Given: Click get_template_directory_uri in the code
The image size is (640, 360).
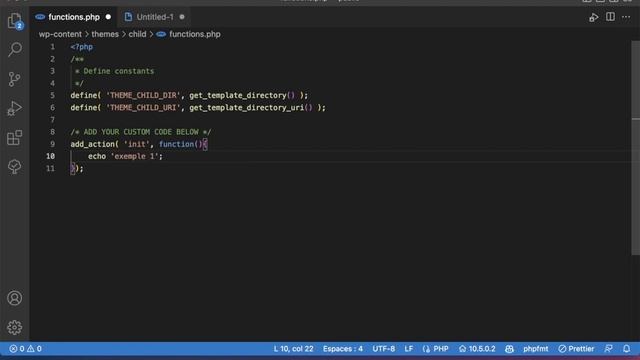Looking at the screenshot, I should coord(247,108).
